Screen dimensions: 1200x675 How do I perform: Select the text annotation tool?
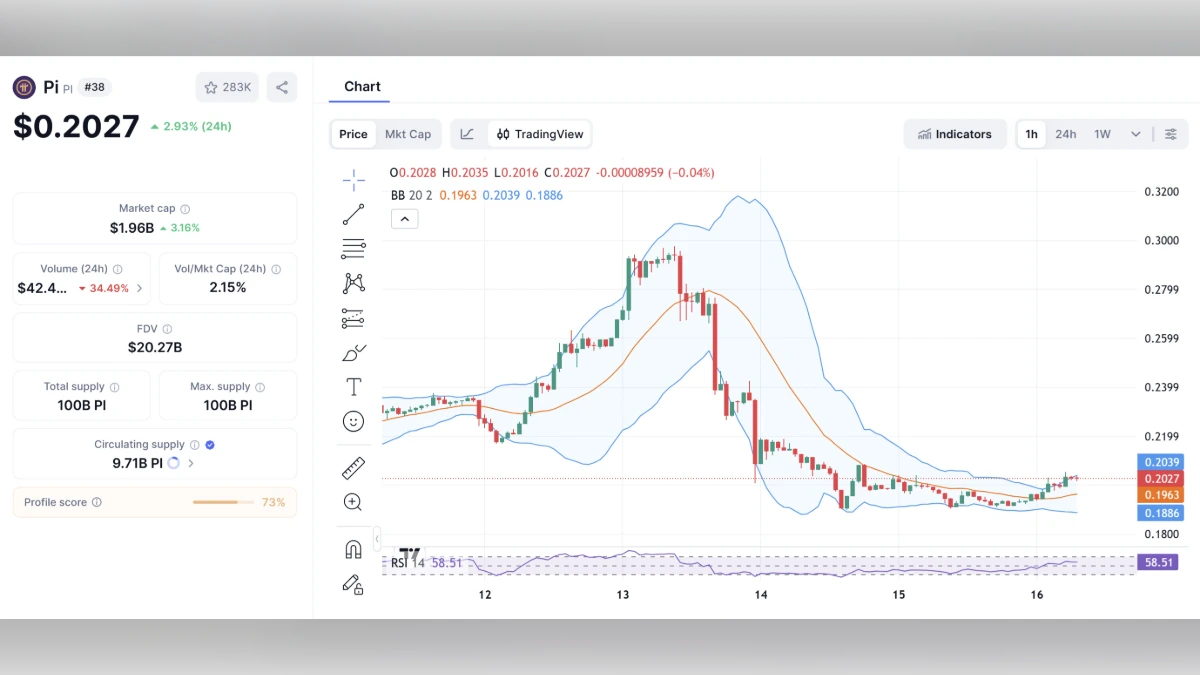(353, 386)
